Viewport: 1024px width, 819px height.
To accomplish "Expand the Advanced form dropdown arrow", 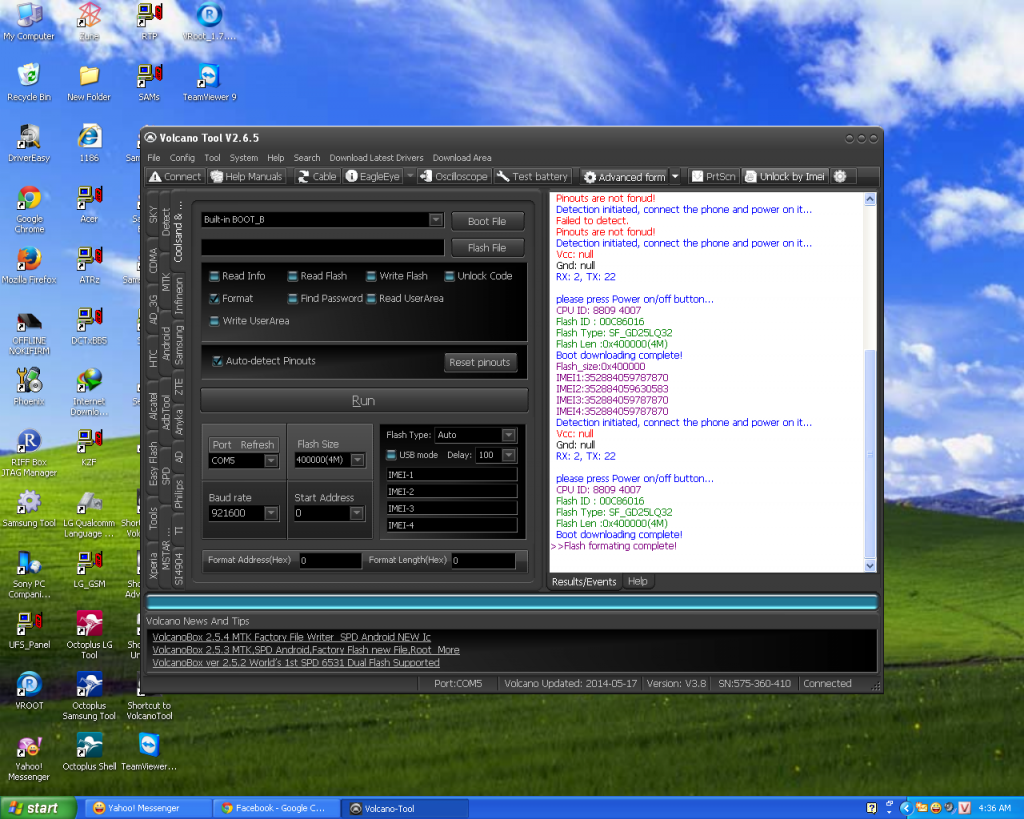I will [675, 177].
